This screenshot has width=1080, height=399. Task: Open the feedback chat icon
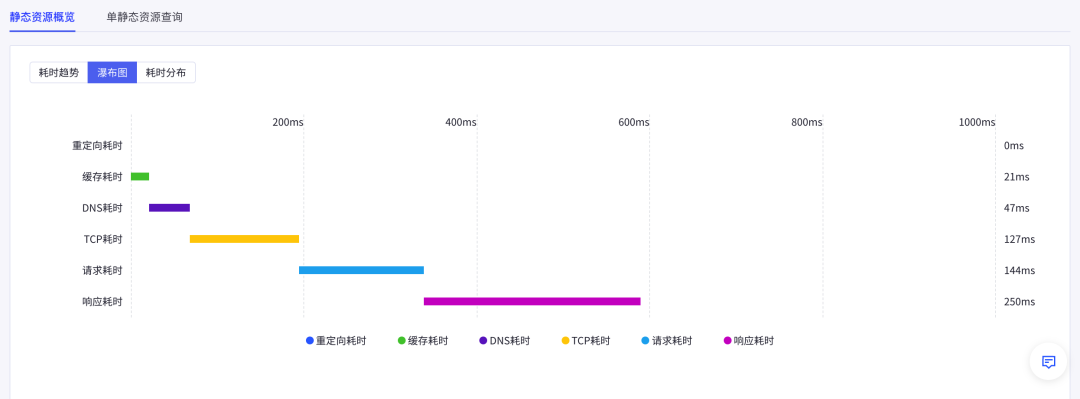click(1048, 362)
